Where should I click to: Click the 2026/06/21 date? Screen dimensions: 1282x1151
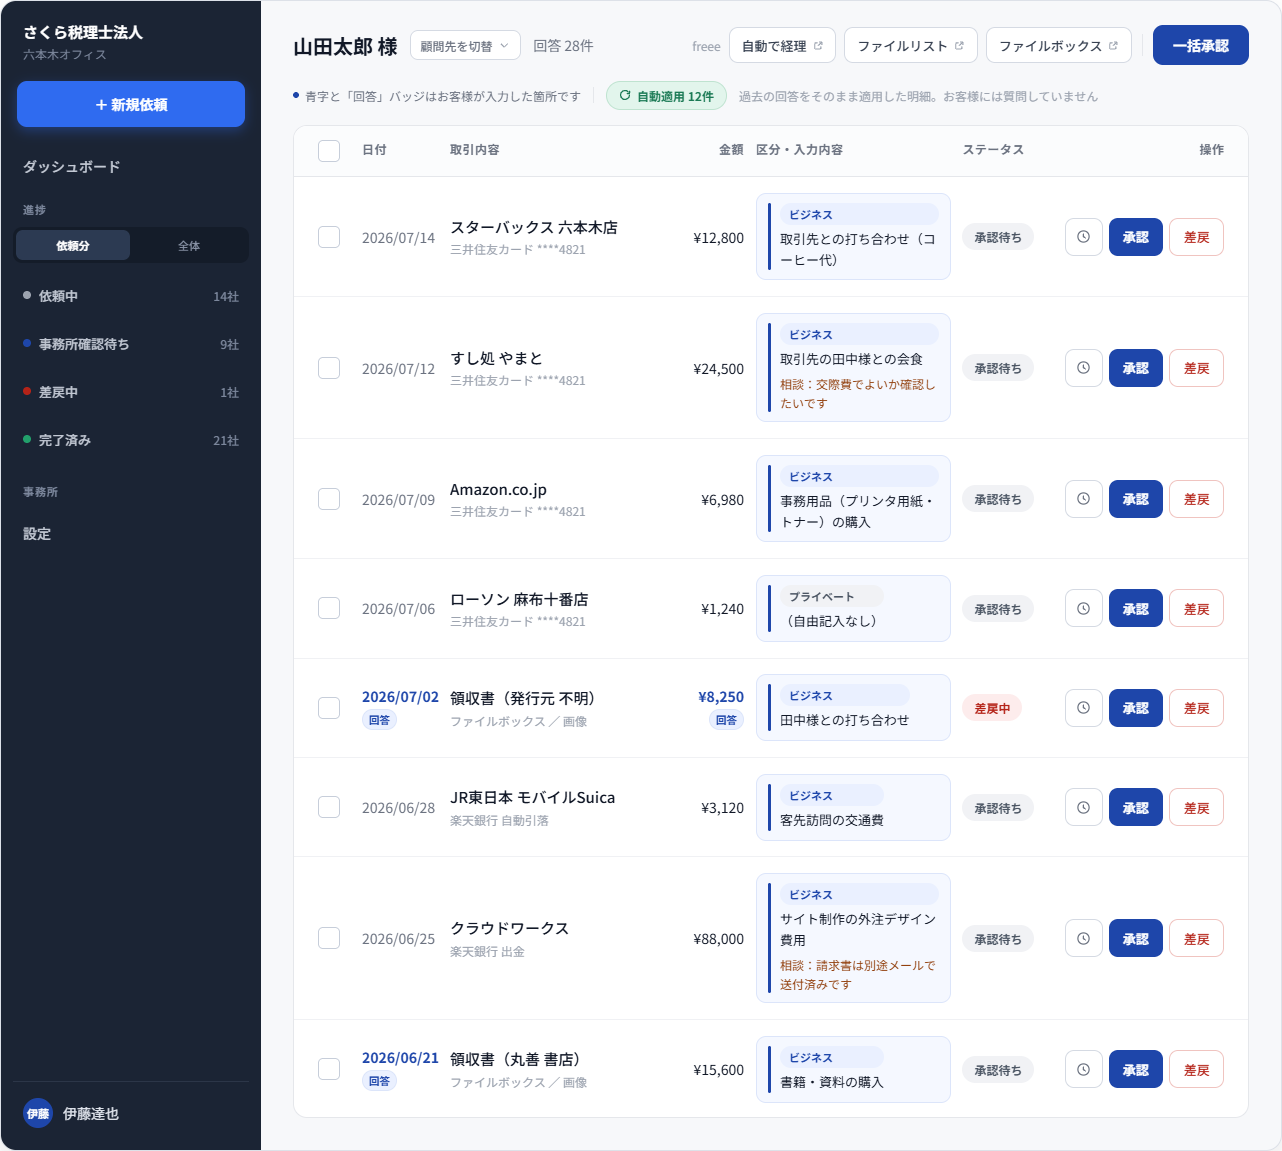coord(400,1058)
